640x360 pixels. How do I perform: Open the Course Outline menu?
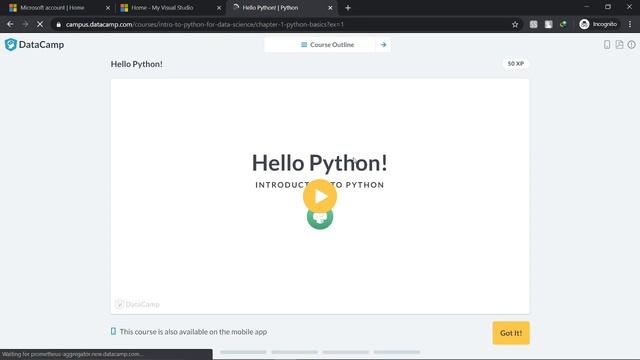pos(327,44)
